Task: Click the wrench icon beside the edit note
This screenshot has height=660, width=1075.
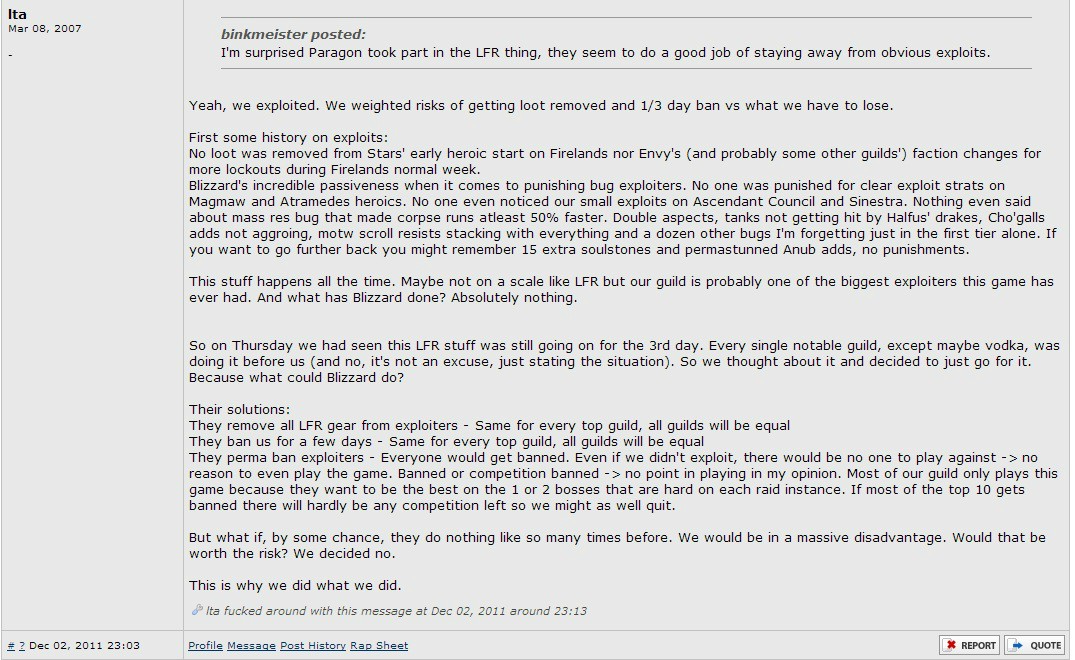Action: (197, 609)
